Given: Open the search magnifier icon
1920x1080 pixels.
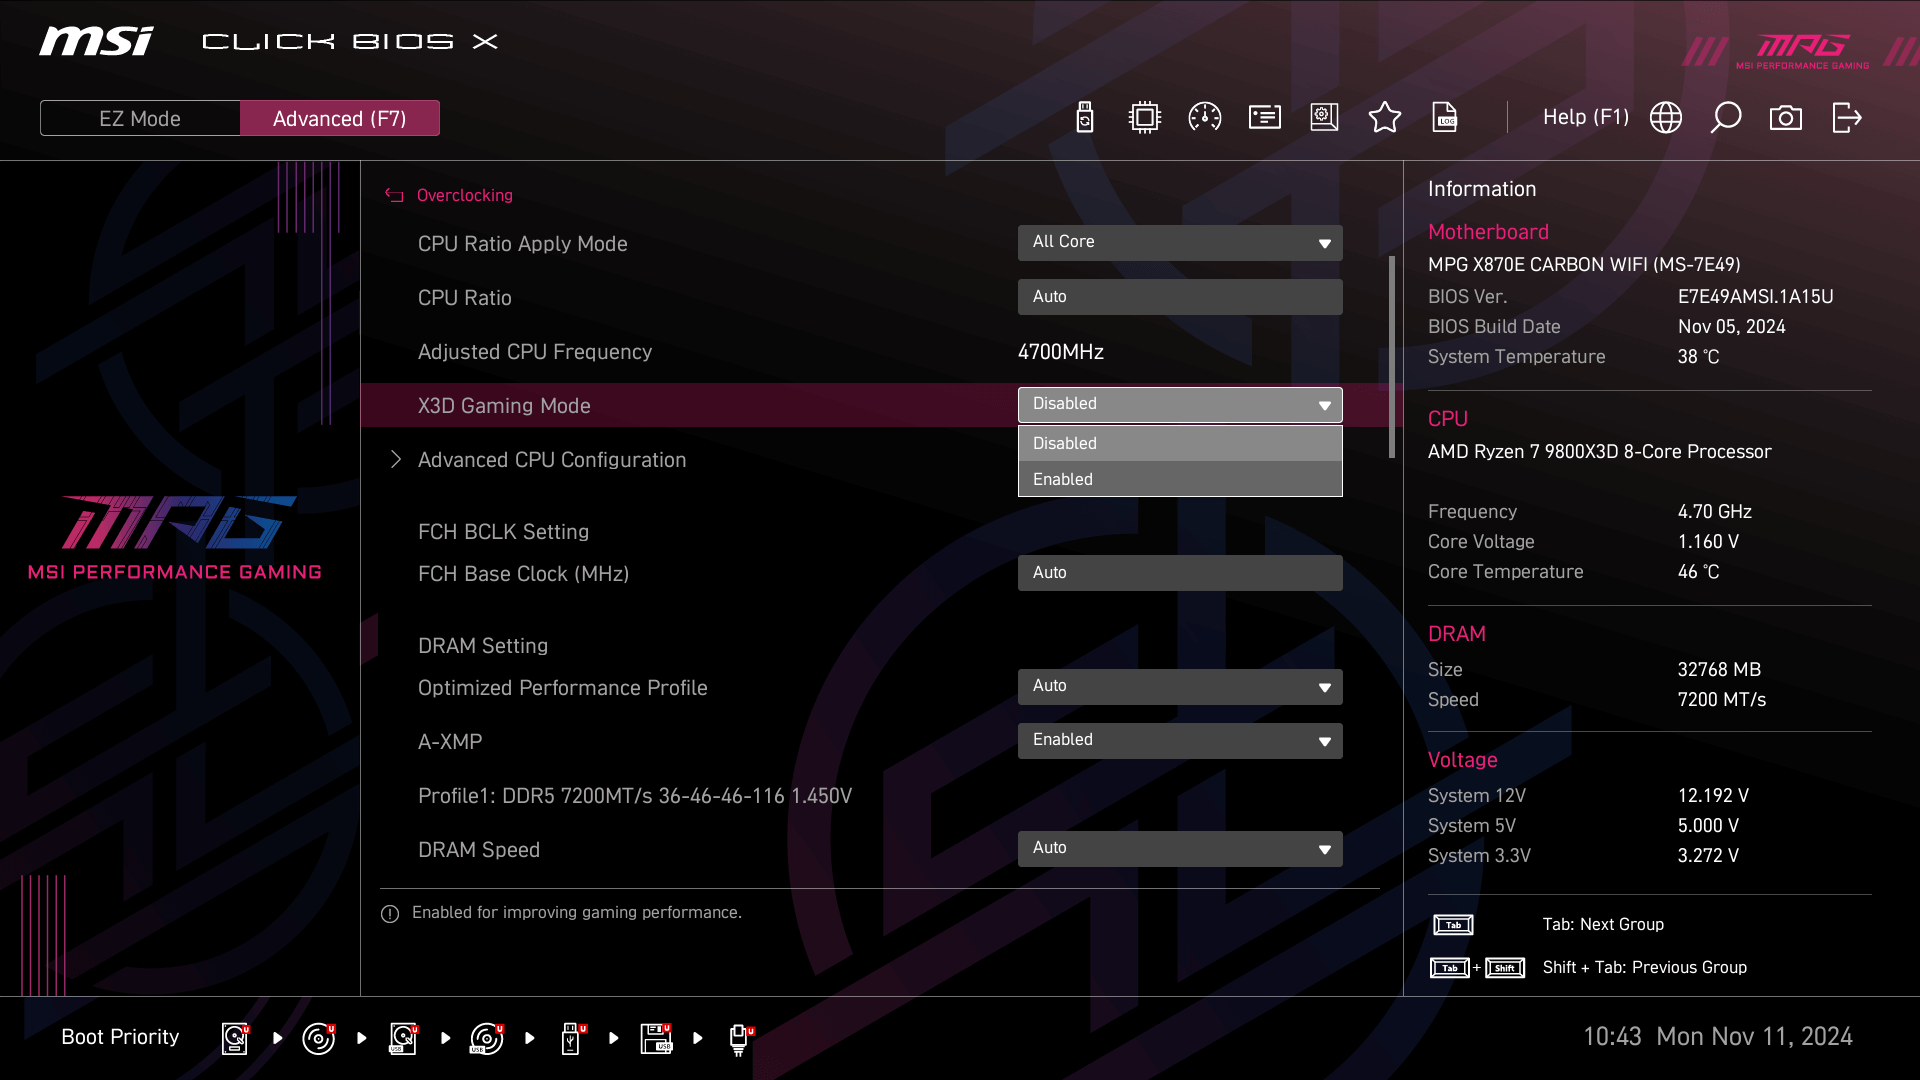Looking at the screenshot, I should 1726,117.
